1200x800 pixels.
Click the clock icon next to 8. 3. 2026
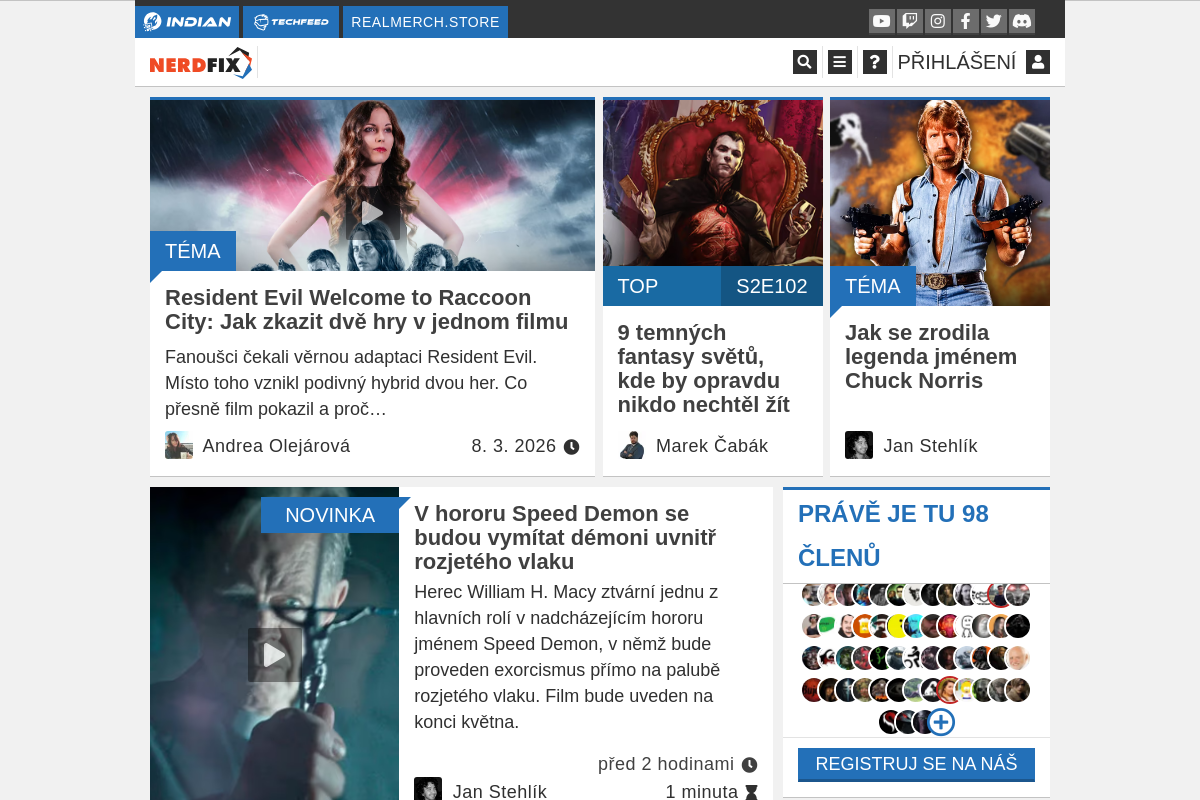(571, 446)
